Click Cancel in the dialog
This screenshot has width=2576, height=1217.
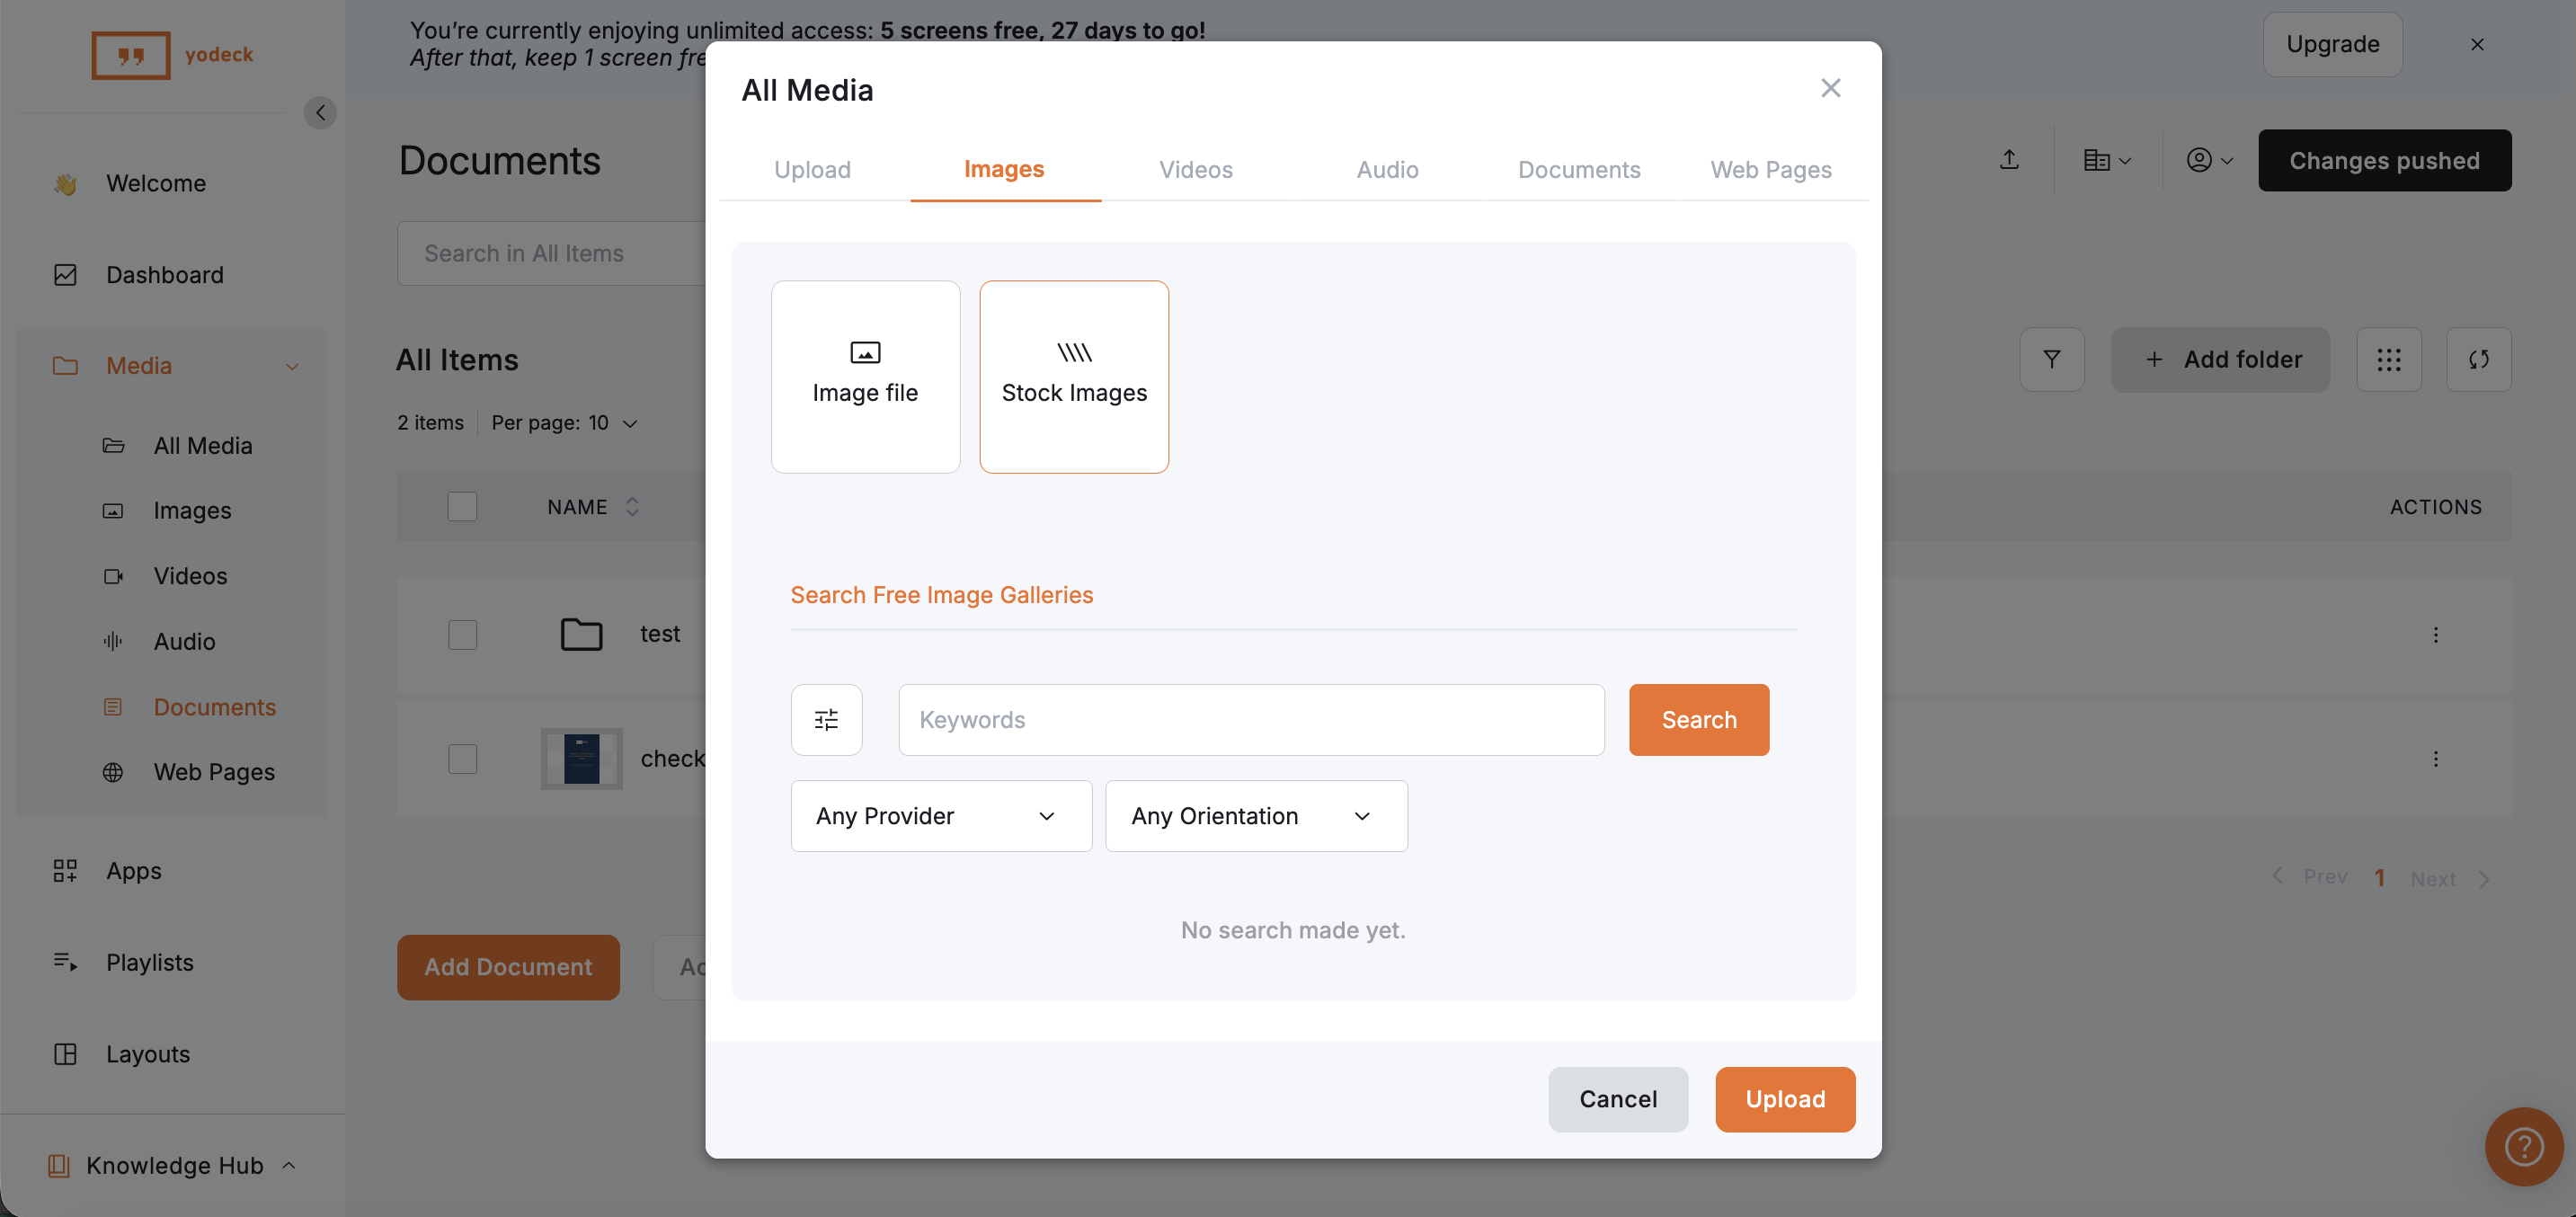(1617, 1099)
